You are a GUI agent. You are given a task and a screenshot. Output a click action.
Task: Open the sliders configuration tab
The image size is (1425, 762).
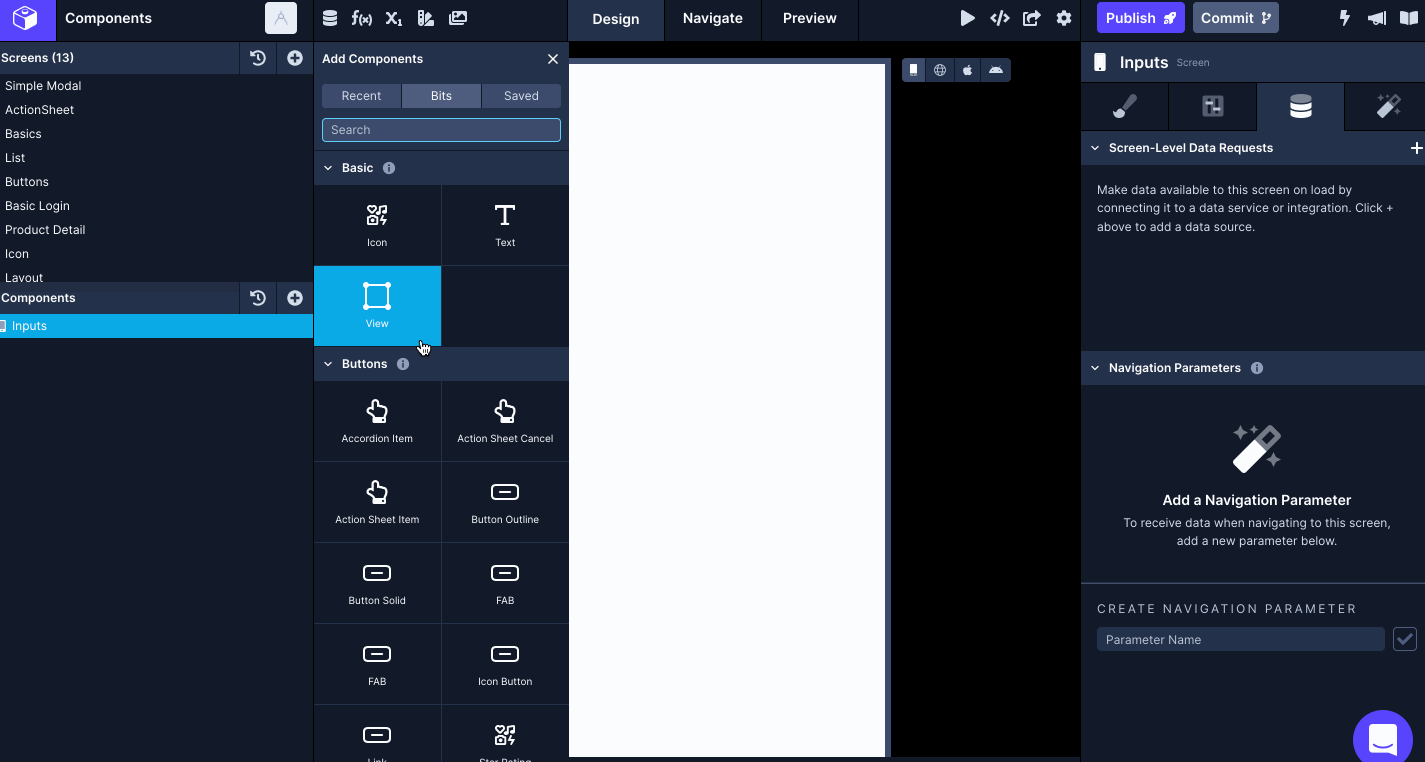tap(1212, 106)
